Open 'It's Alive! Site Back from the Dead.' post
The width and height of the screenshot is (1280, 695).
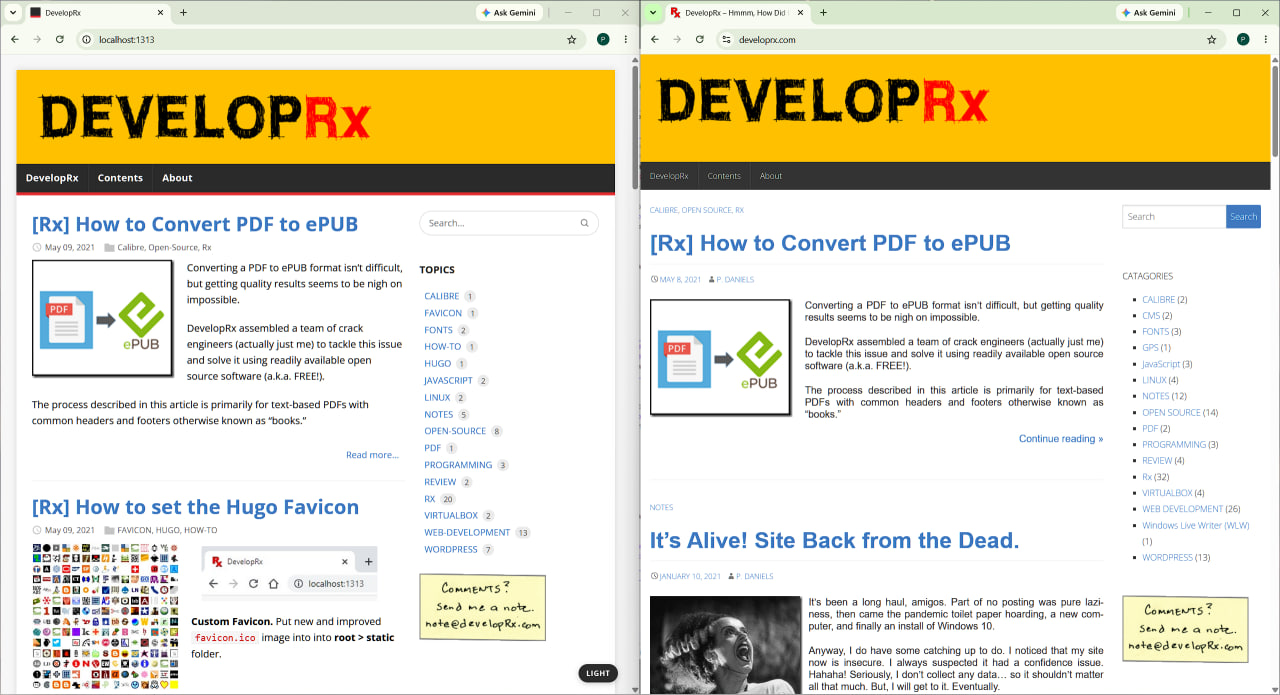[x=834, y=541]
